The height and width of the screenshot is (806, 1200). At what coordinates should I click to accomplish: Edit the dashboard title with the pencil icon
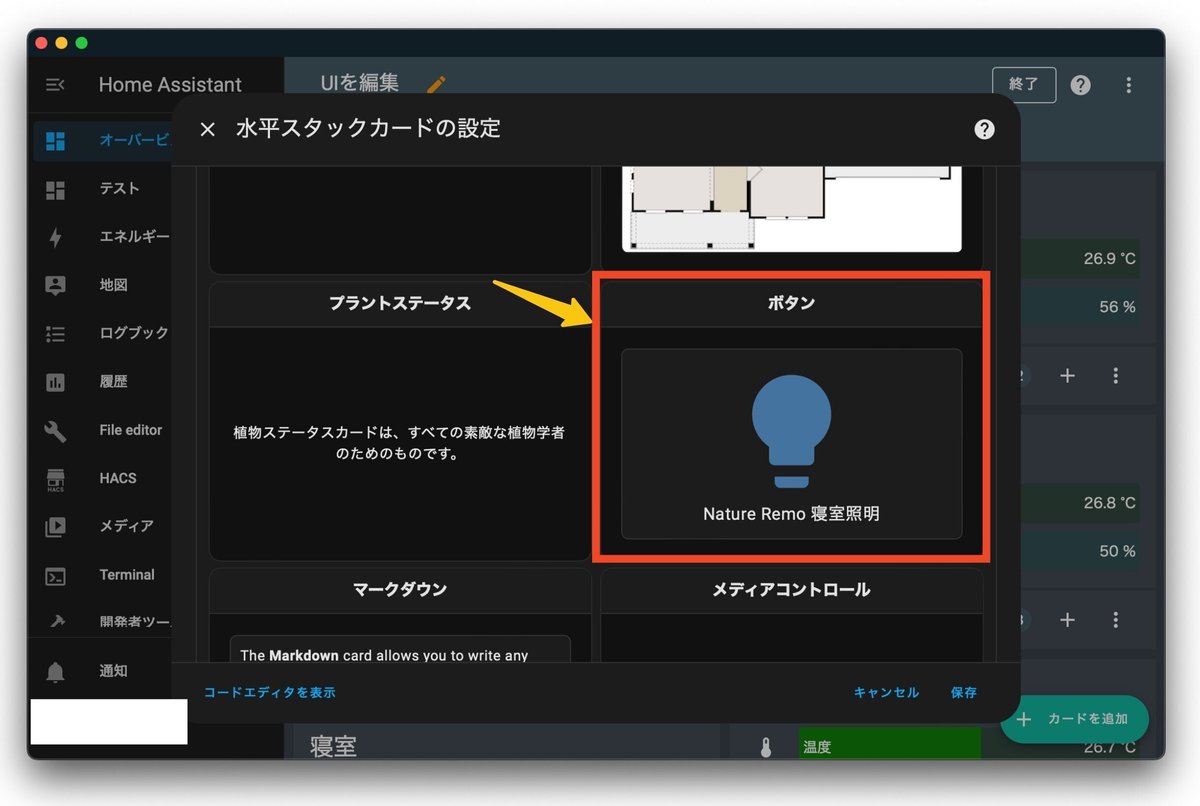pos(436,84)
